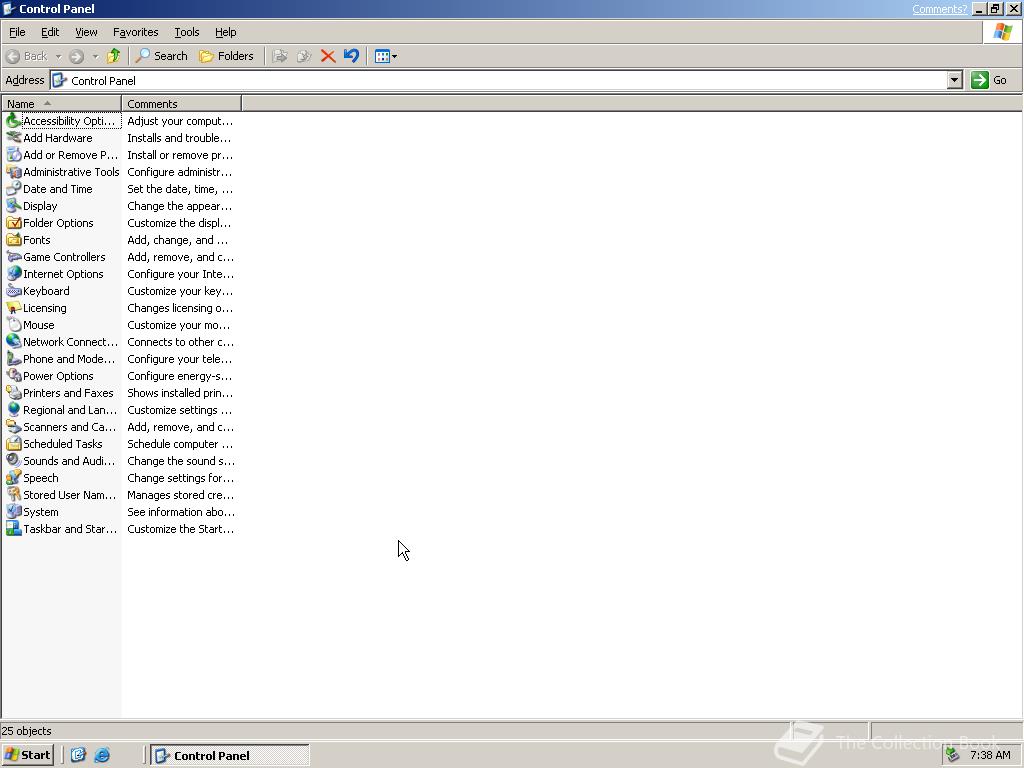The width and height of the screenshot is (1024, 768).
Task: Select Taskbar and Start Menu icon
Action: pyautogui.click(x=13, y=528)
